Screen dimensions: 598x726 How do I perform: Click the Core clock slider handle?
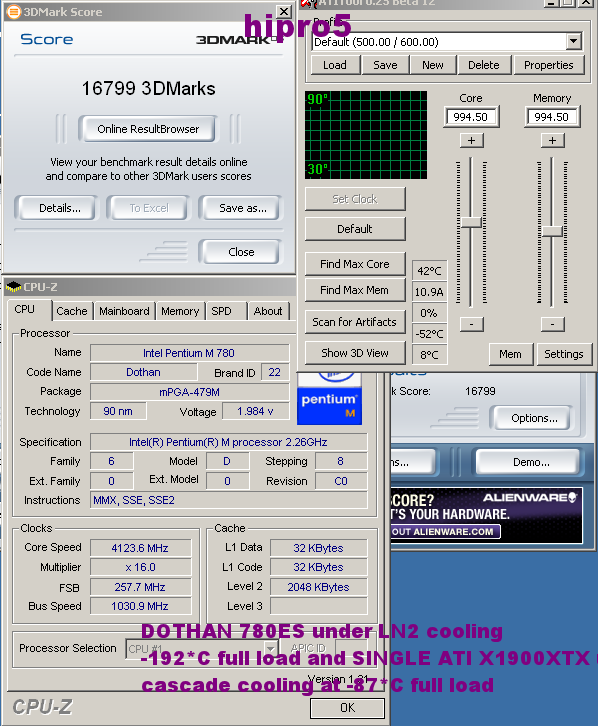(x=471, y=222)
